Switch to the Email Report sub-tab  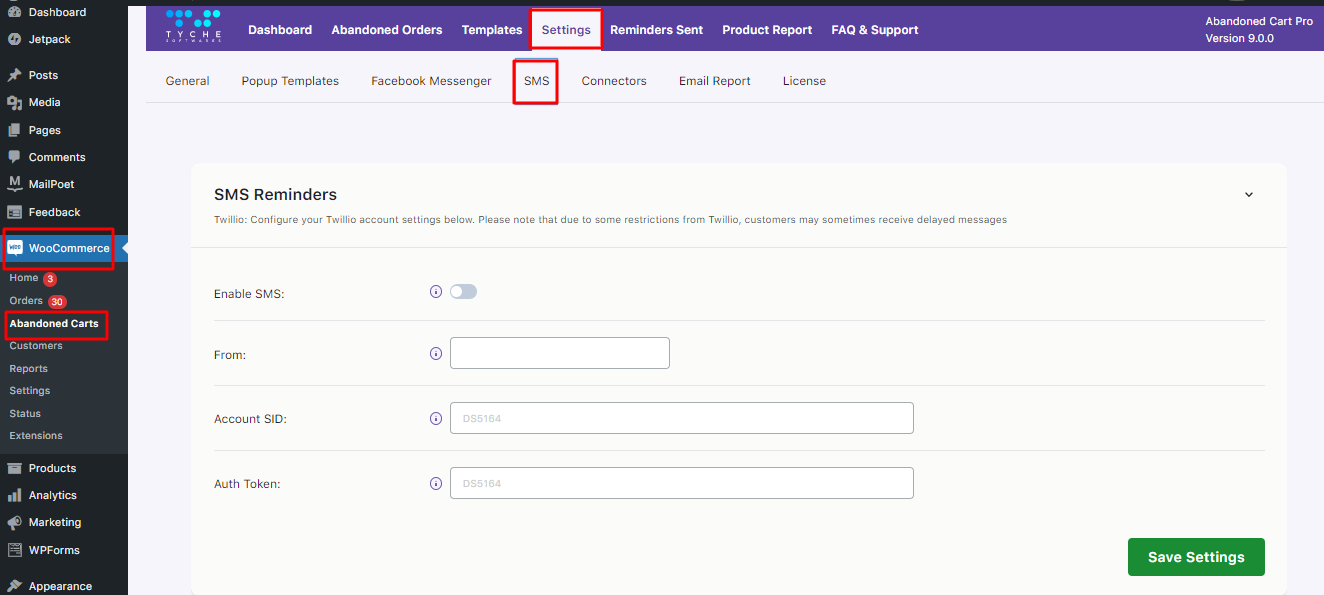(x=715, y=81)
